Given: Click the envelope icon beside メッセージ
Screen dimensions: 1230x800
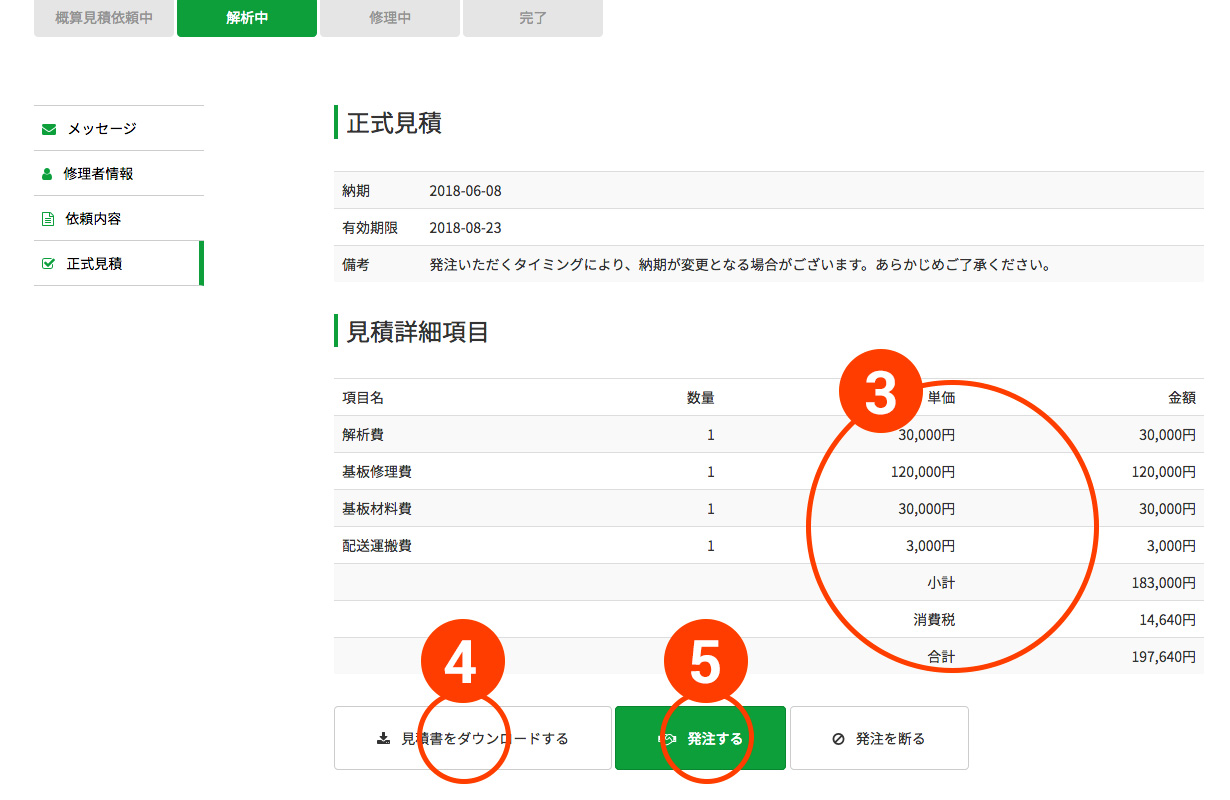Looking at the screenshot, I should tap(49, 129).
